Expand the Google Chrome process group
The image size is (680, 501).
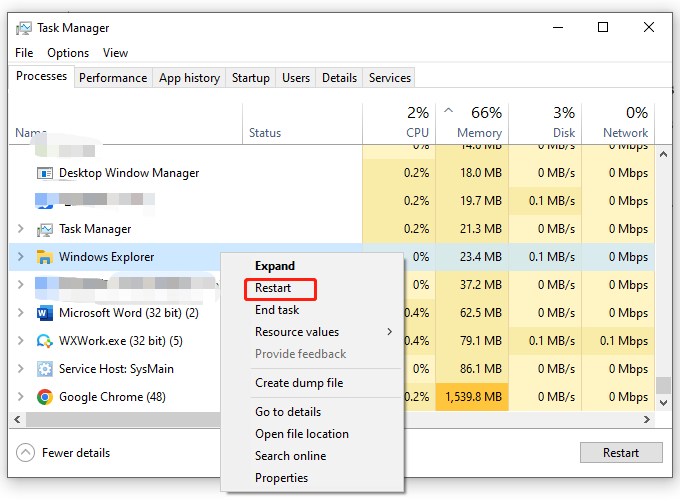tap(20, 396)
